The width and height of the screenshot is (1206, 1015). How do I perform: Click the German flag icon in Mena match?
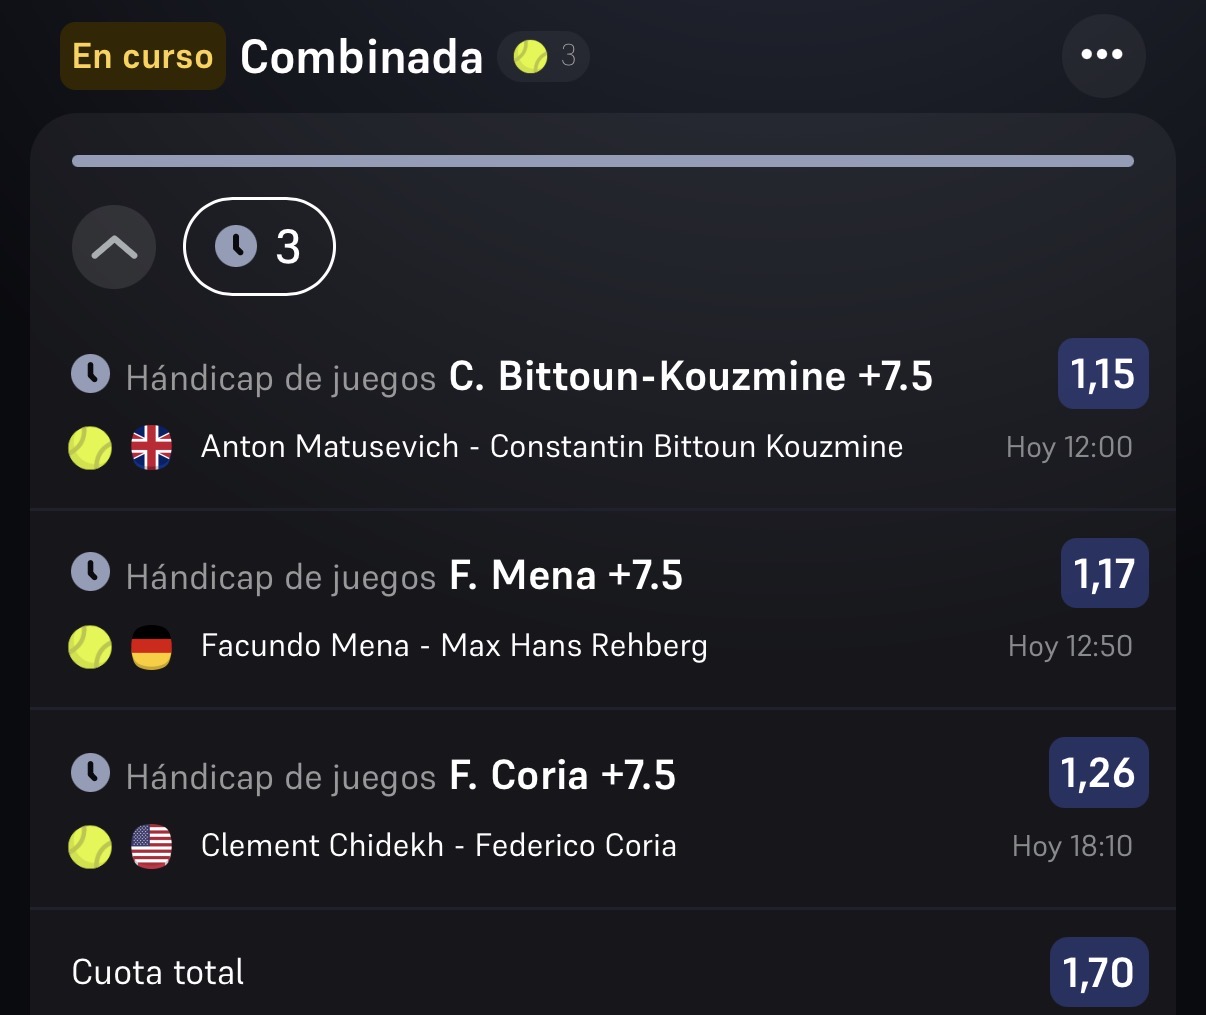[x=152, y=647]
